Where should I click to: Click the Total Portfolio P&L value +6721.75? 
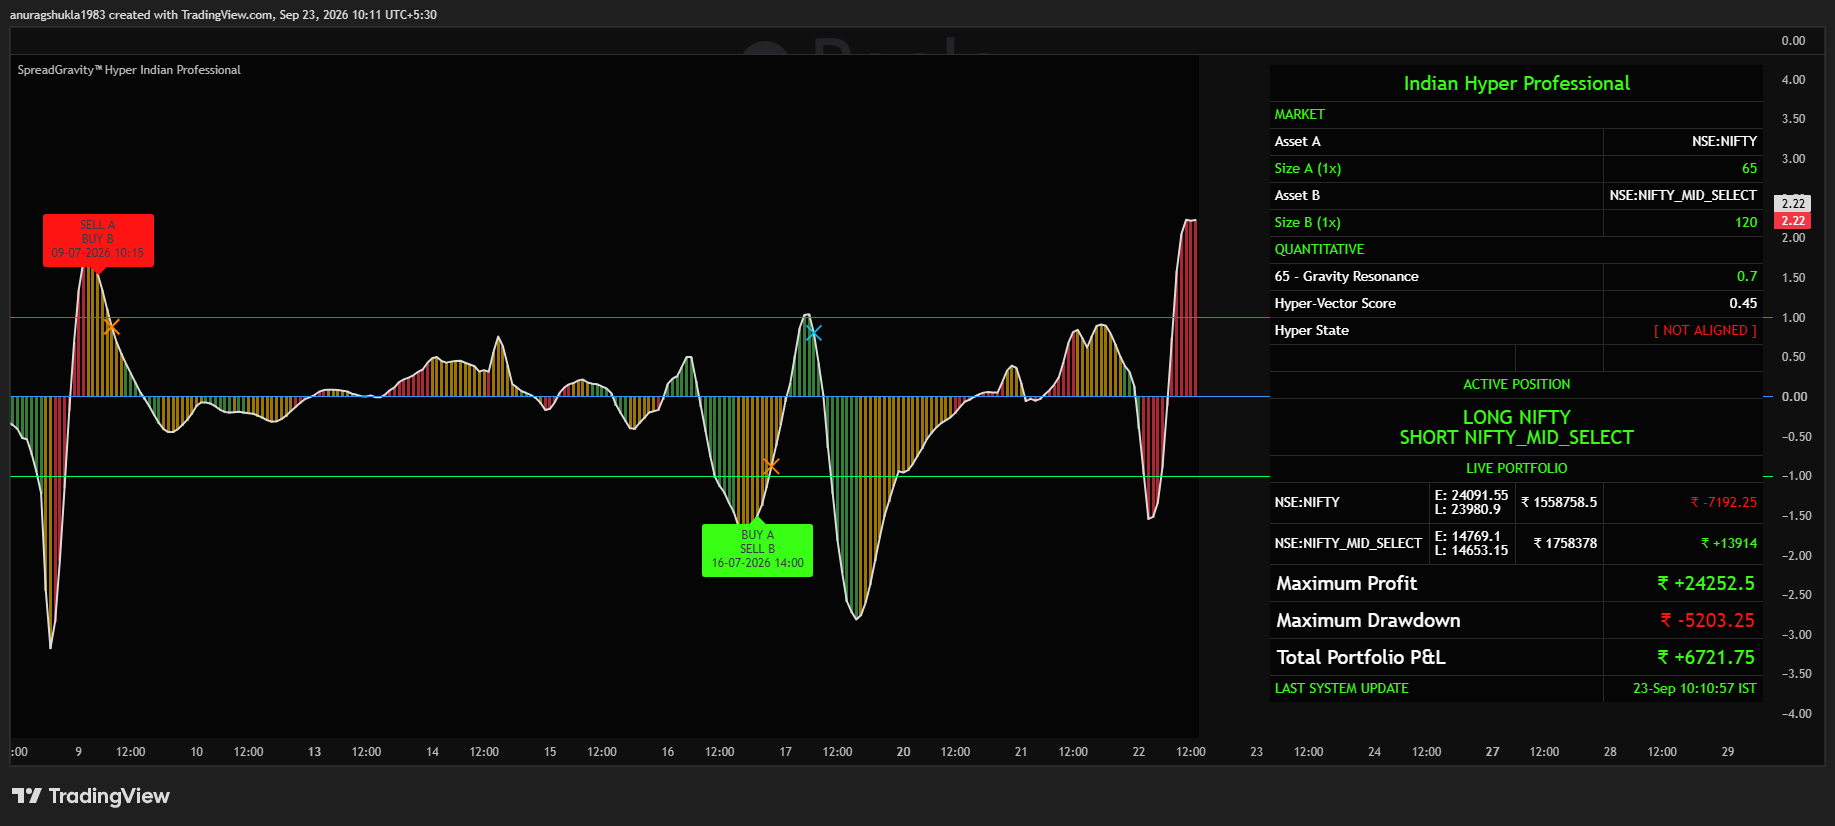(x=1706, y=658)
